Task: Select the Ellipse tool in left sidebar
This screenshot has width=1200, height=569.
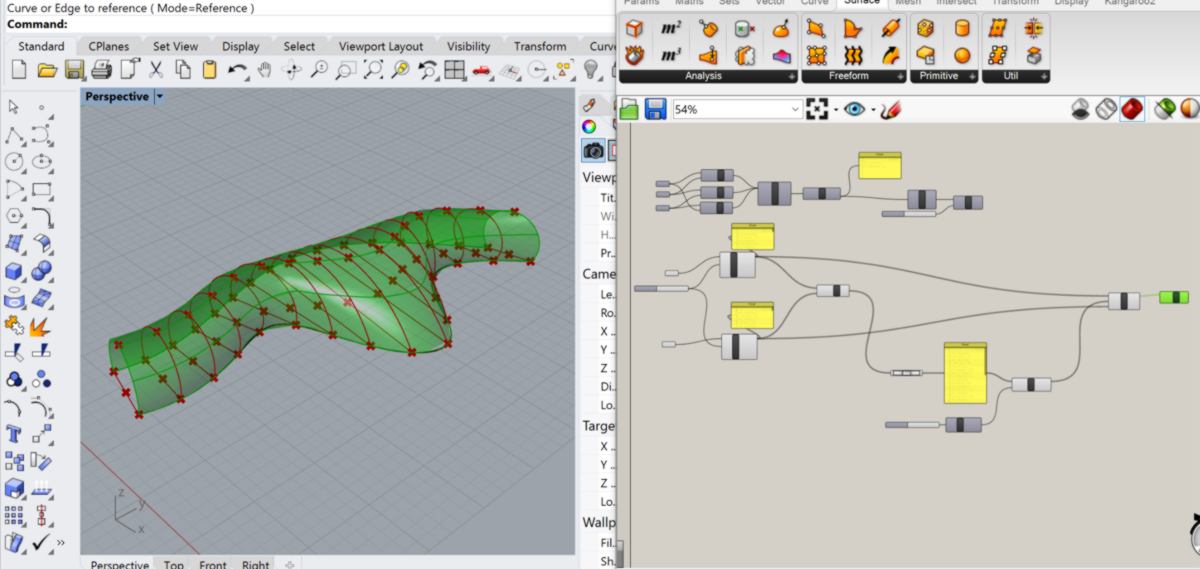Action: pos(42,161)
